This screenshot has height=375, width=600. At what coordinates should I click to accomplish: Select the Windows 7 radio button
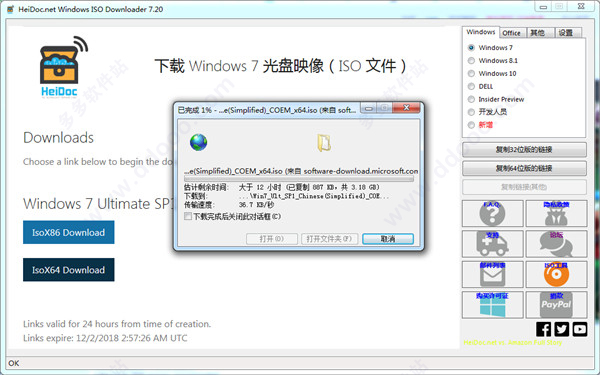471,48
